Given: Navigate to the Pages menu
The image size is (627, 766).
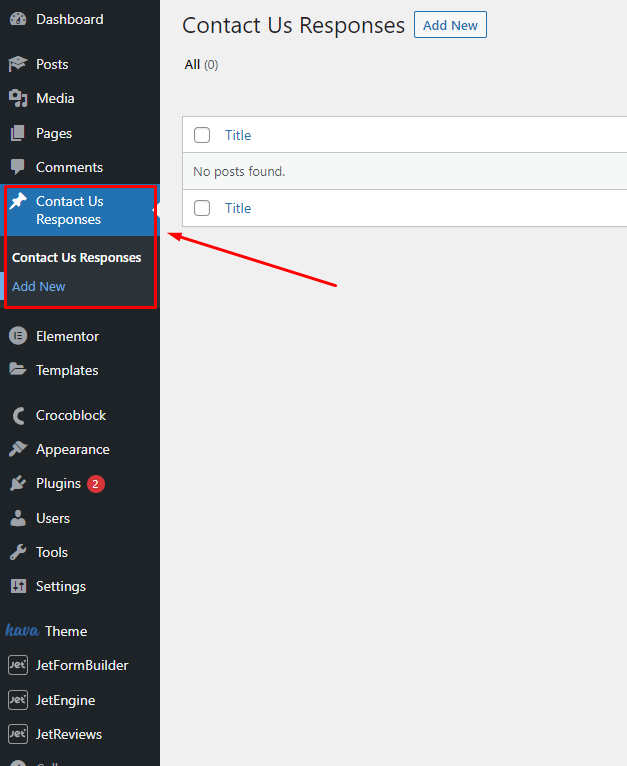Looking at the screenshot, I should (x=54, y=133).
